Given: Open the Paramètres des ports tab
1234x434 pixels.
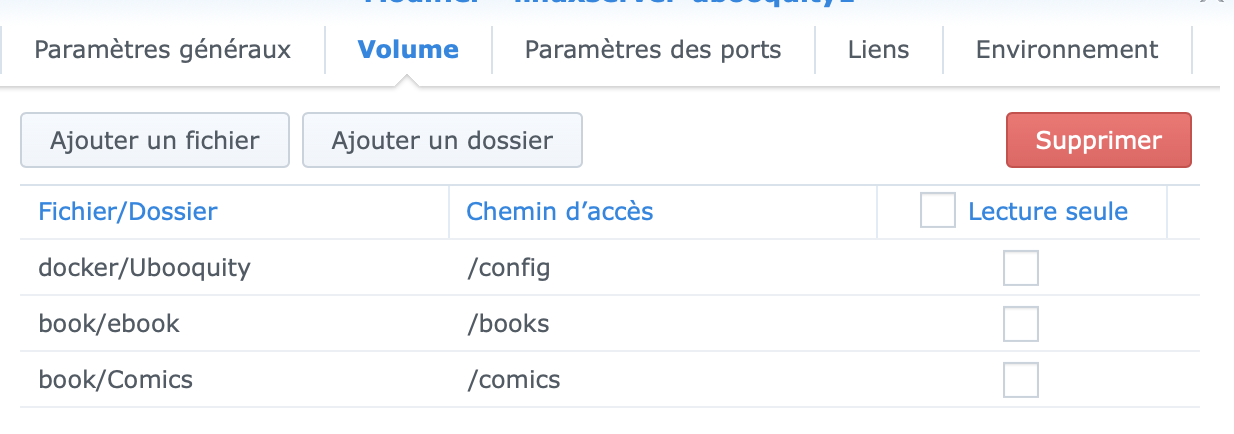Looking at the screenshot, I should pyautogui.click(x=653, y=50).
